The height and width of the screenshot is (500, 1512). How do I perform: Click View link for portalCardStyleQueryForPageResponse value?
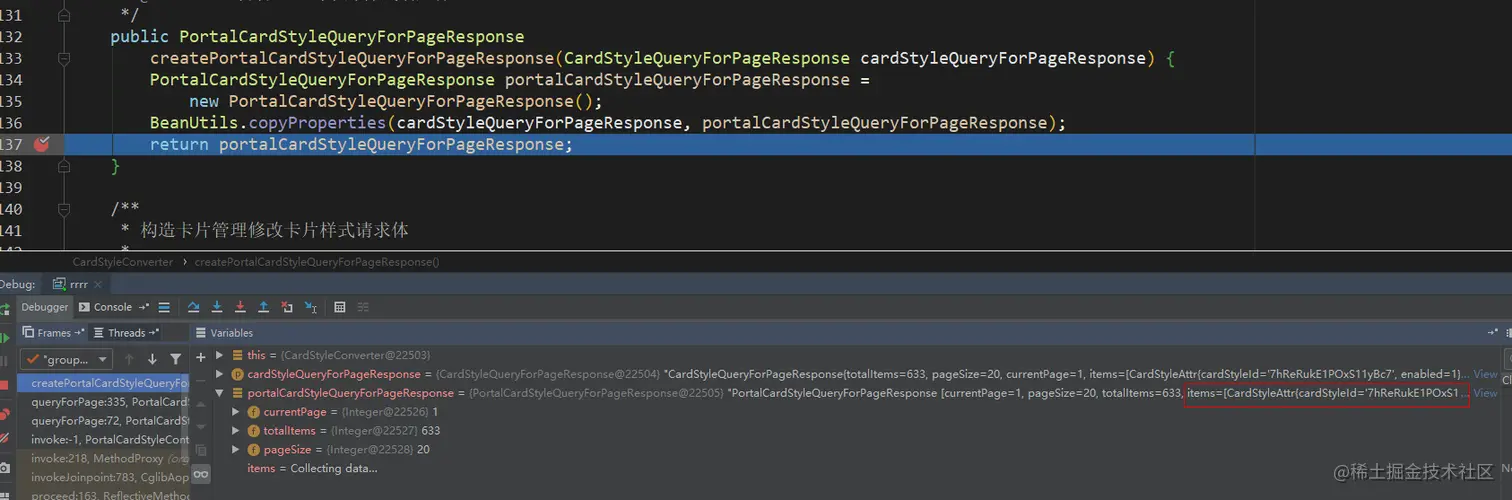point(1485,393)
